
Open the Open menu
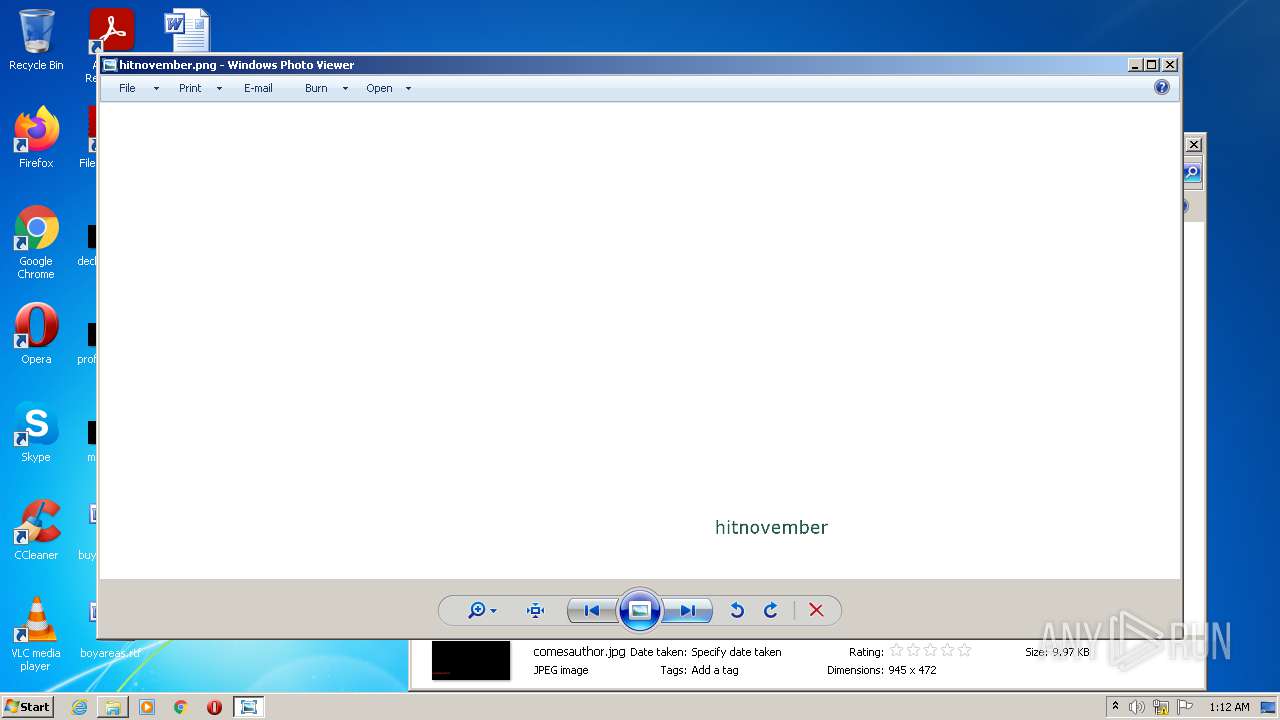click(x=379, y=88)
